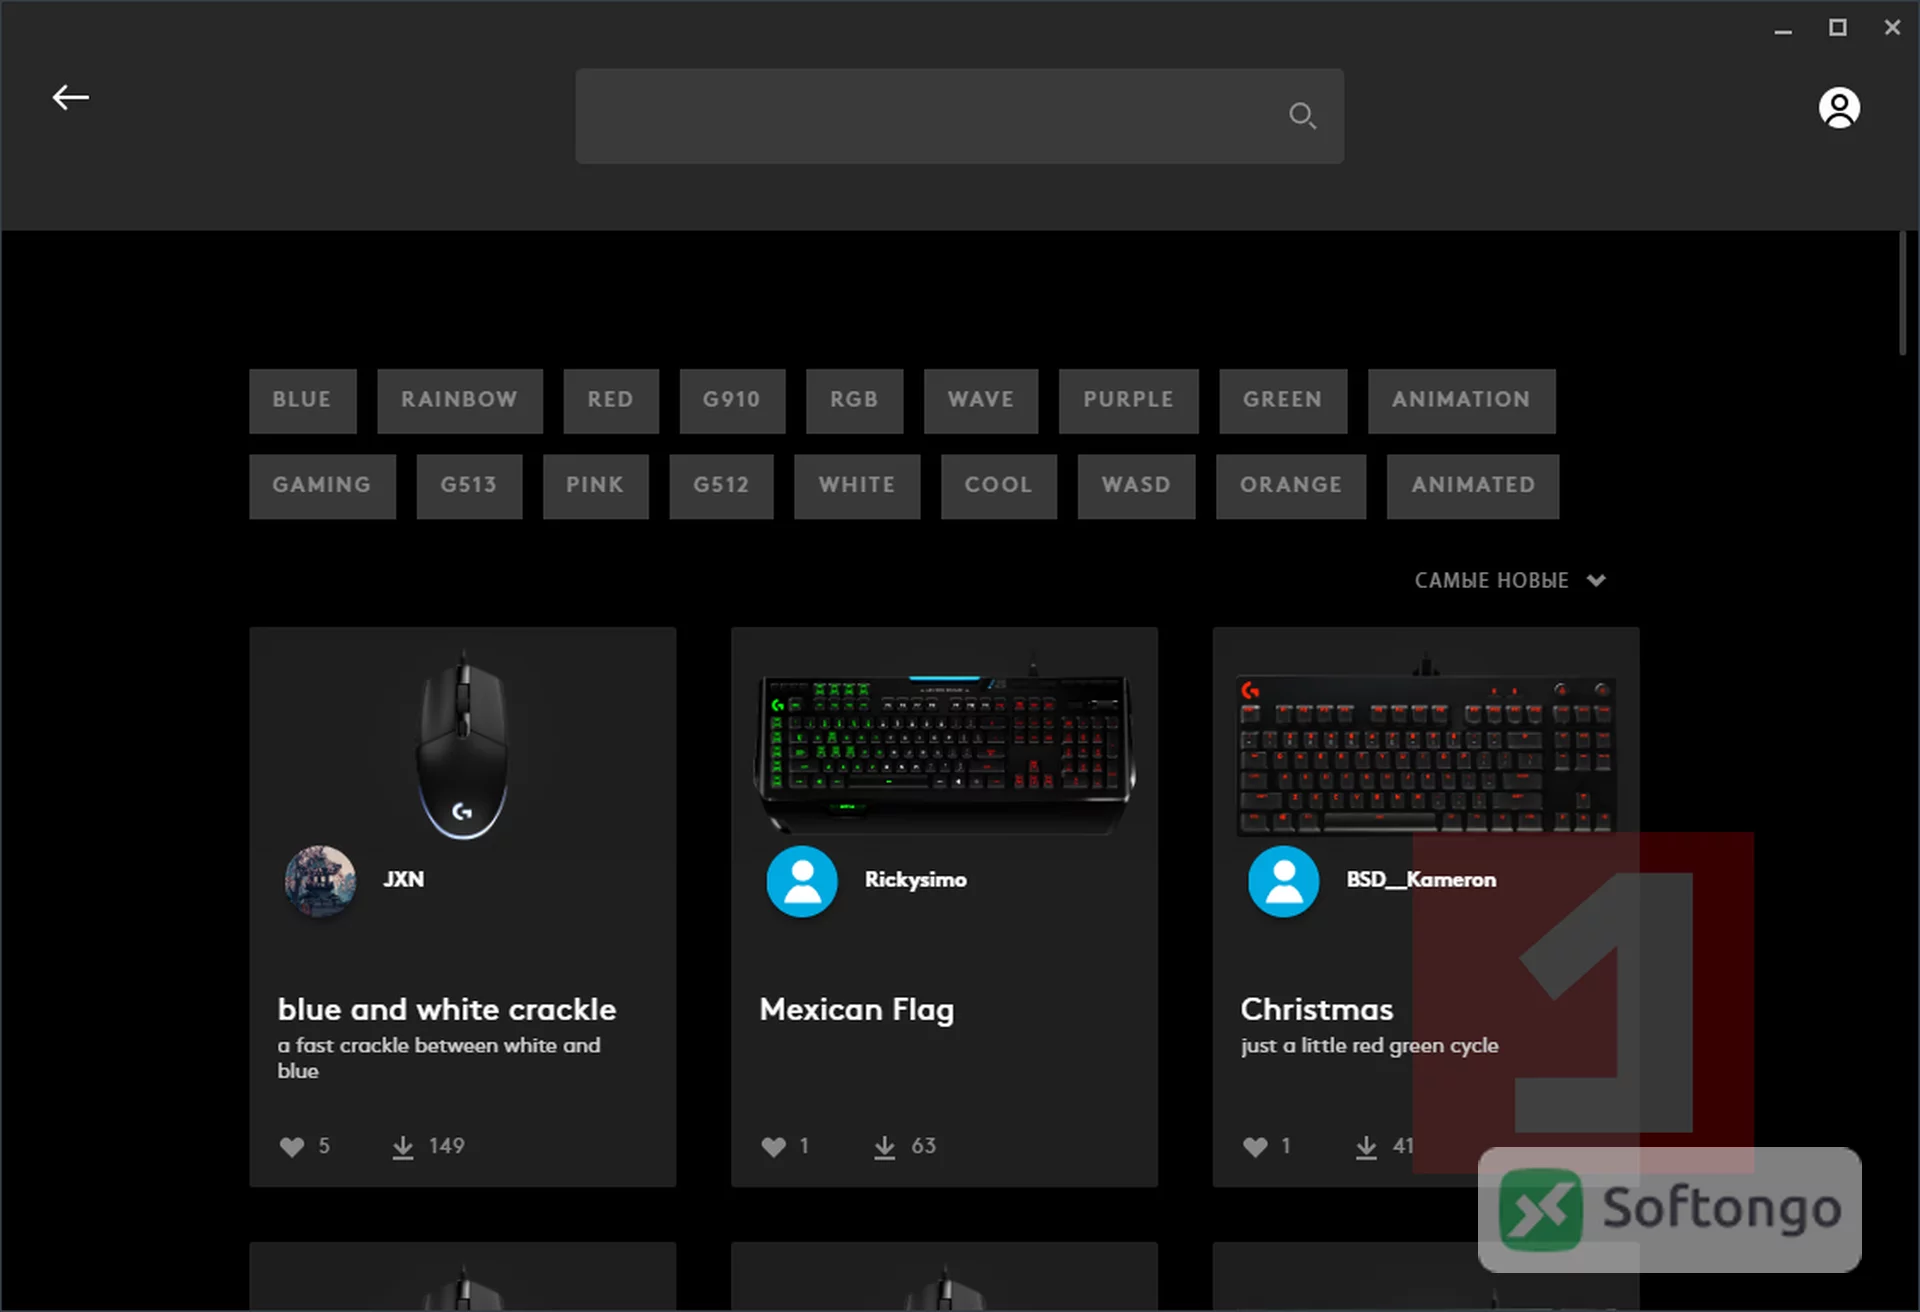Like the Christmas lighting profile

(x=1255, y=1147)
